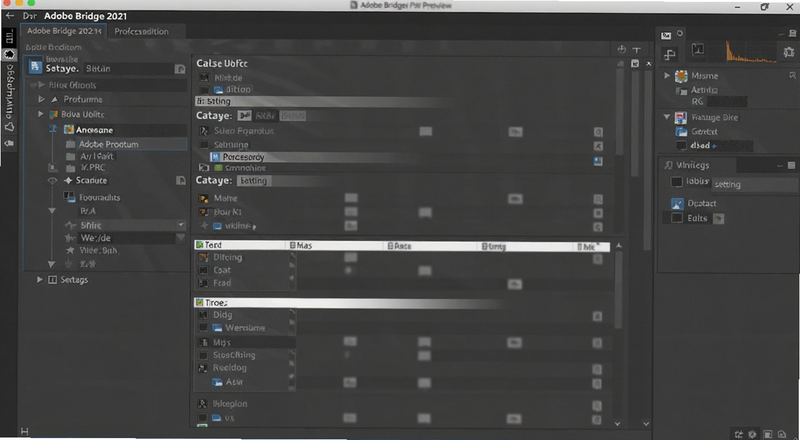
Task: Click the page icon at end of Scadute row
Action: [181, 180]
